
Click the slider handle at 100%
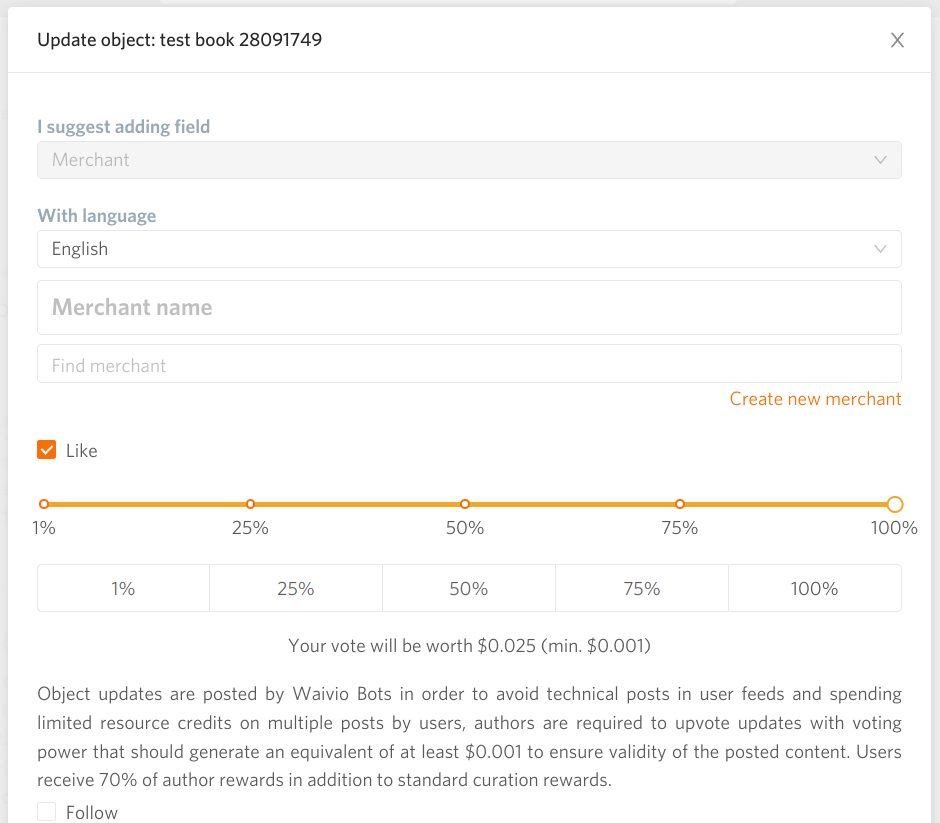[x=894, y=504]
